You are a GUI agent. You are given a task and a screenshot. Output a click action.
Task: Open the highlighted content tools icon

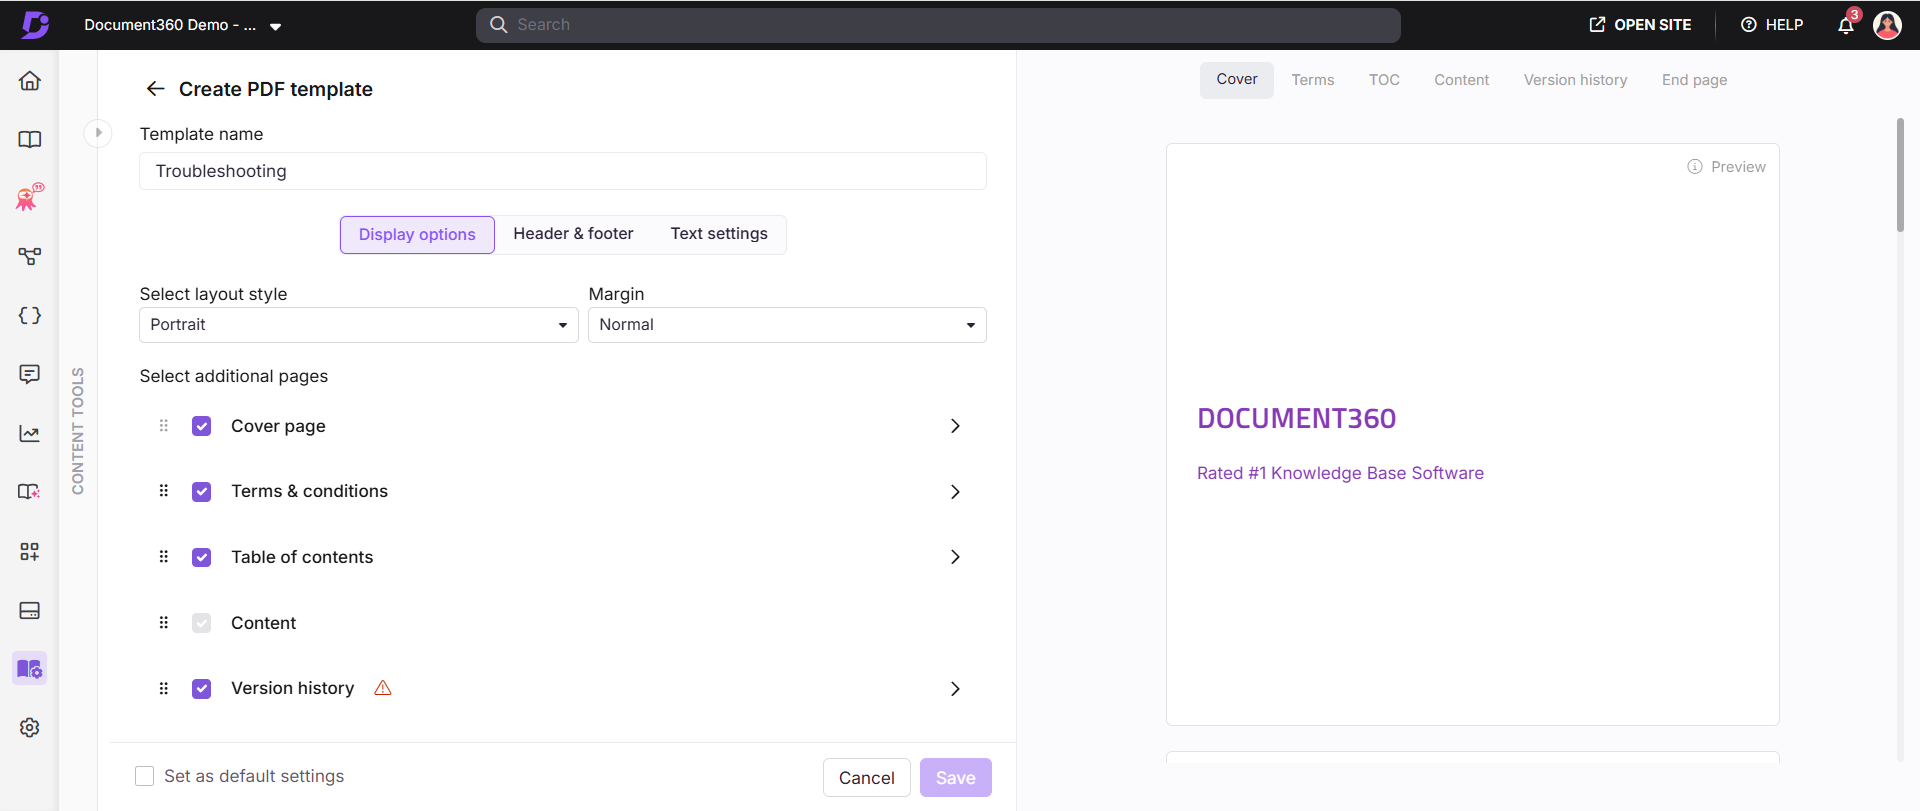click(x=30, y=669)
